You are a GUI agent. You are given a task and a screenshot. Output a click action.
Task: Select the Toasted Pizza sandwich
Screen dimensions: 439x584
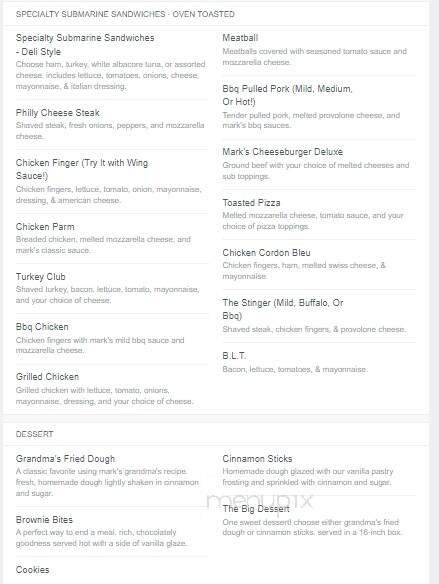(251, 203)
